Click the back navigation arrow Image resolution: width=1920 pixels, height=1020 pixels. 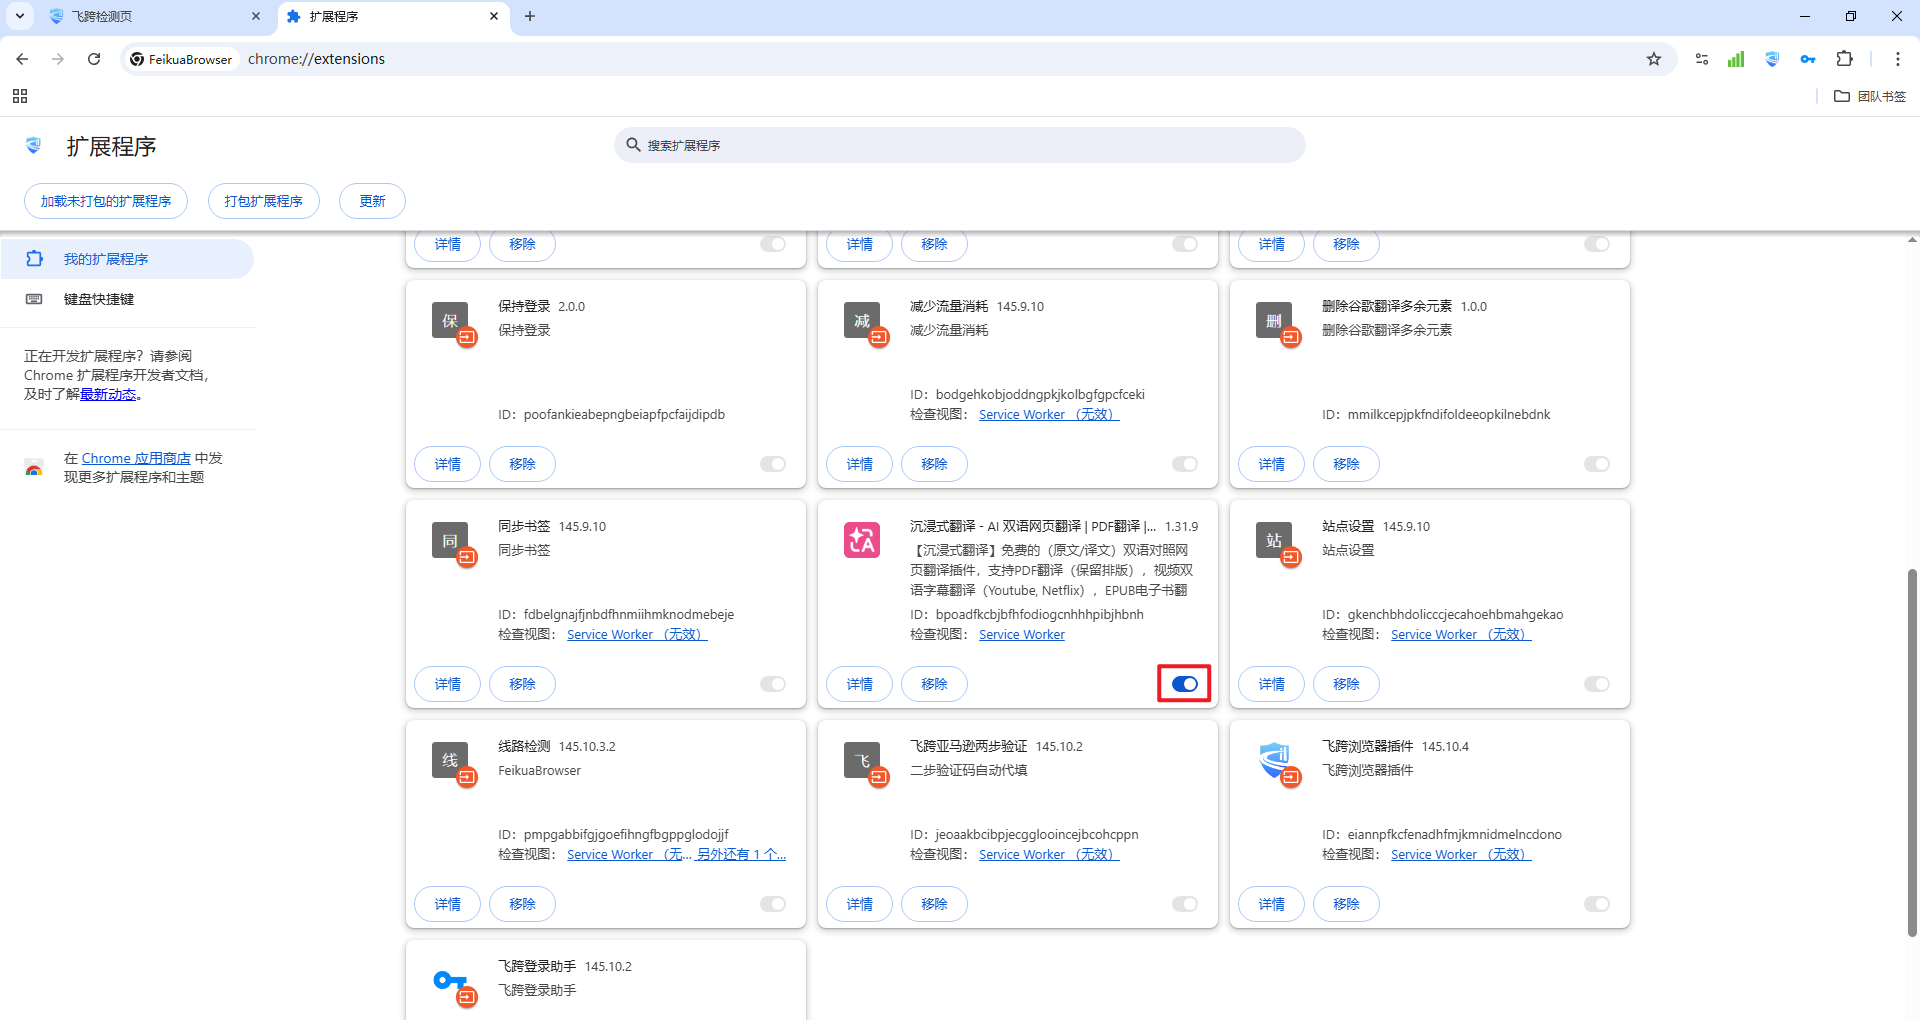(x=22, y=59)
